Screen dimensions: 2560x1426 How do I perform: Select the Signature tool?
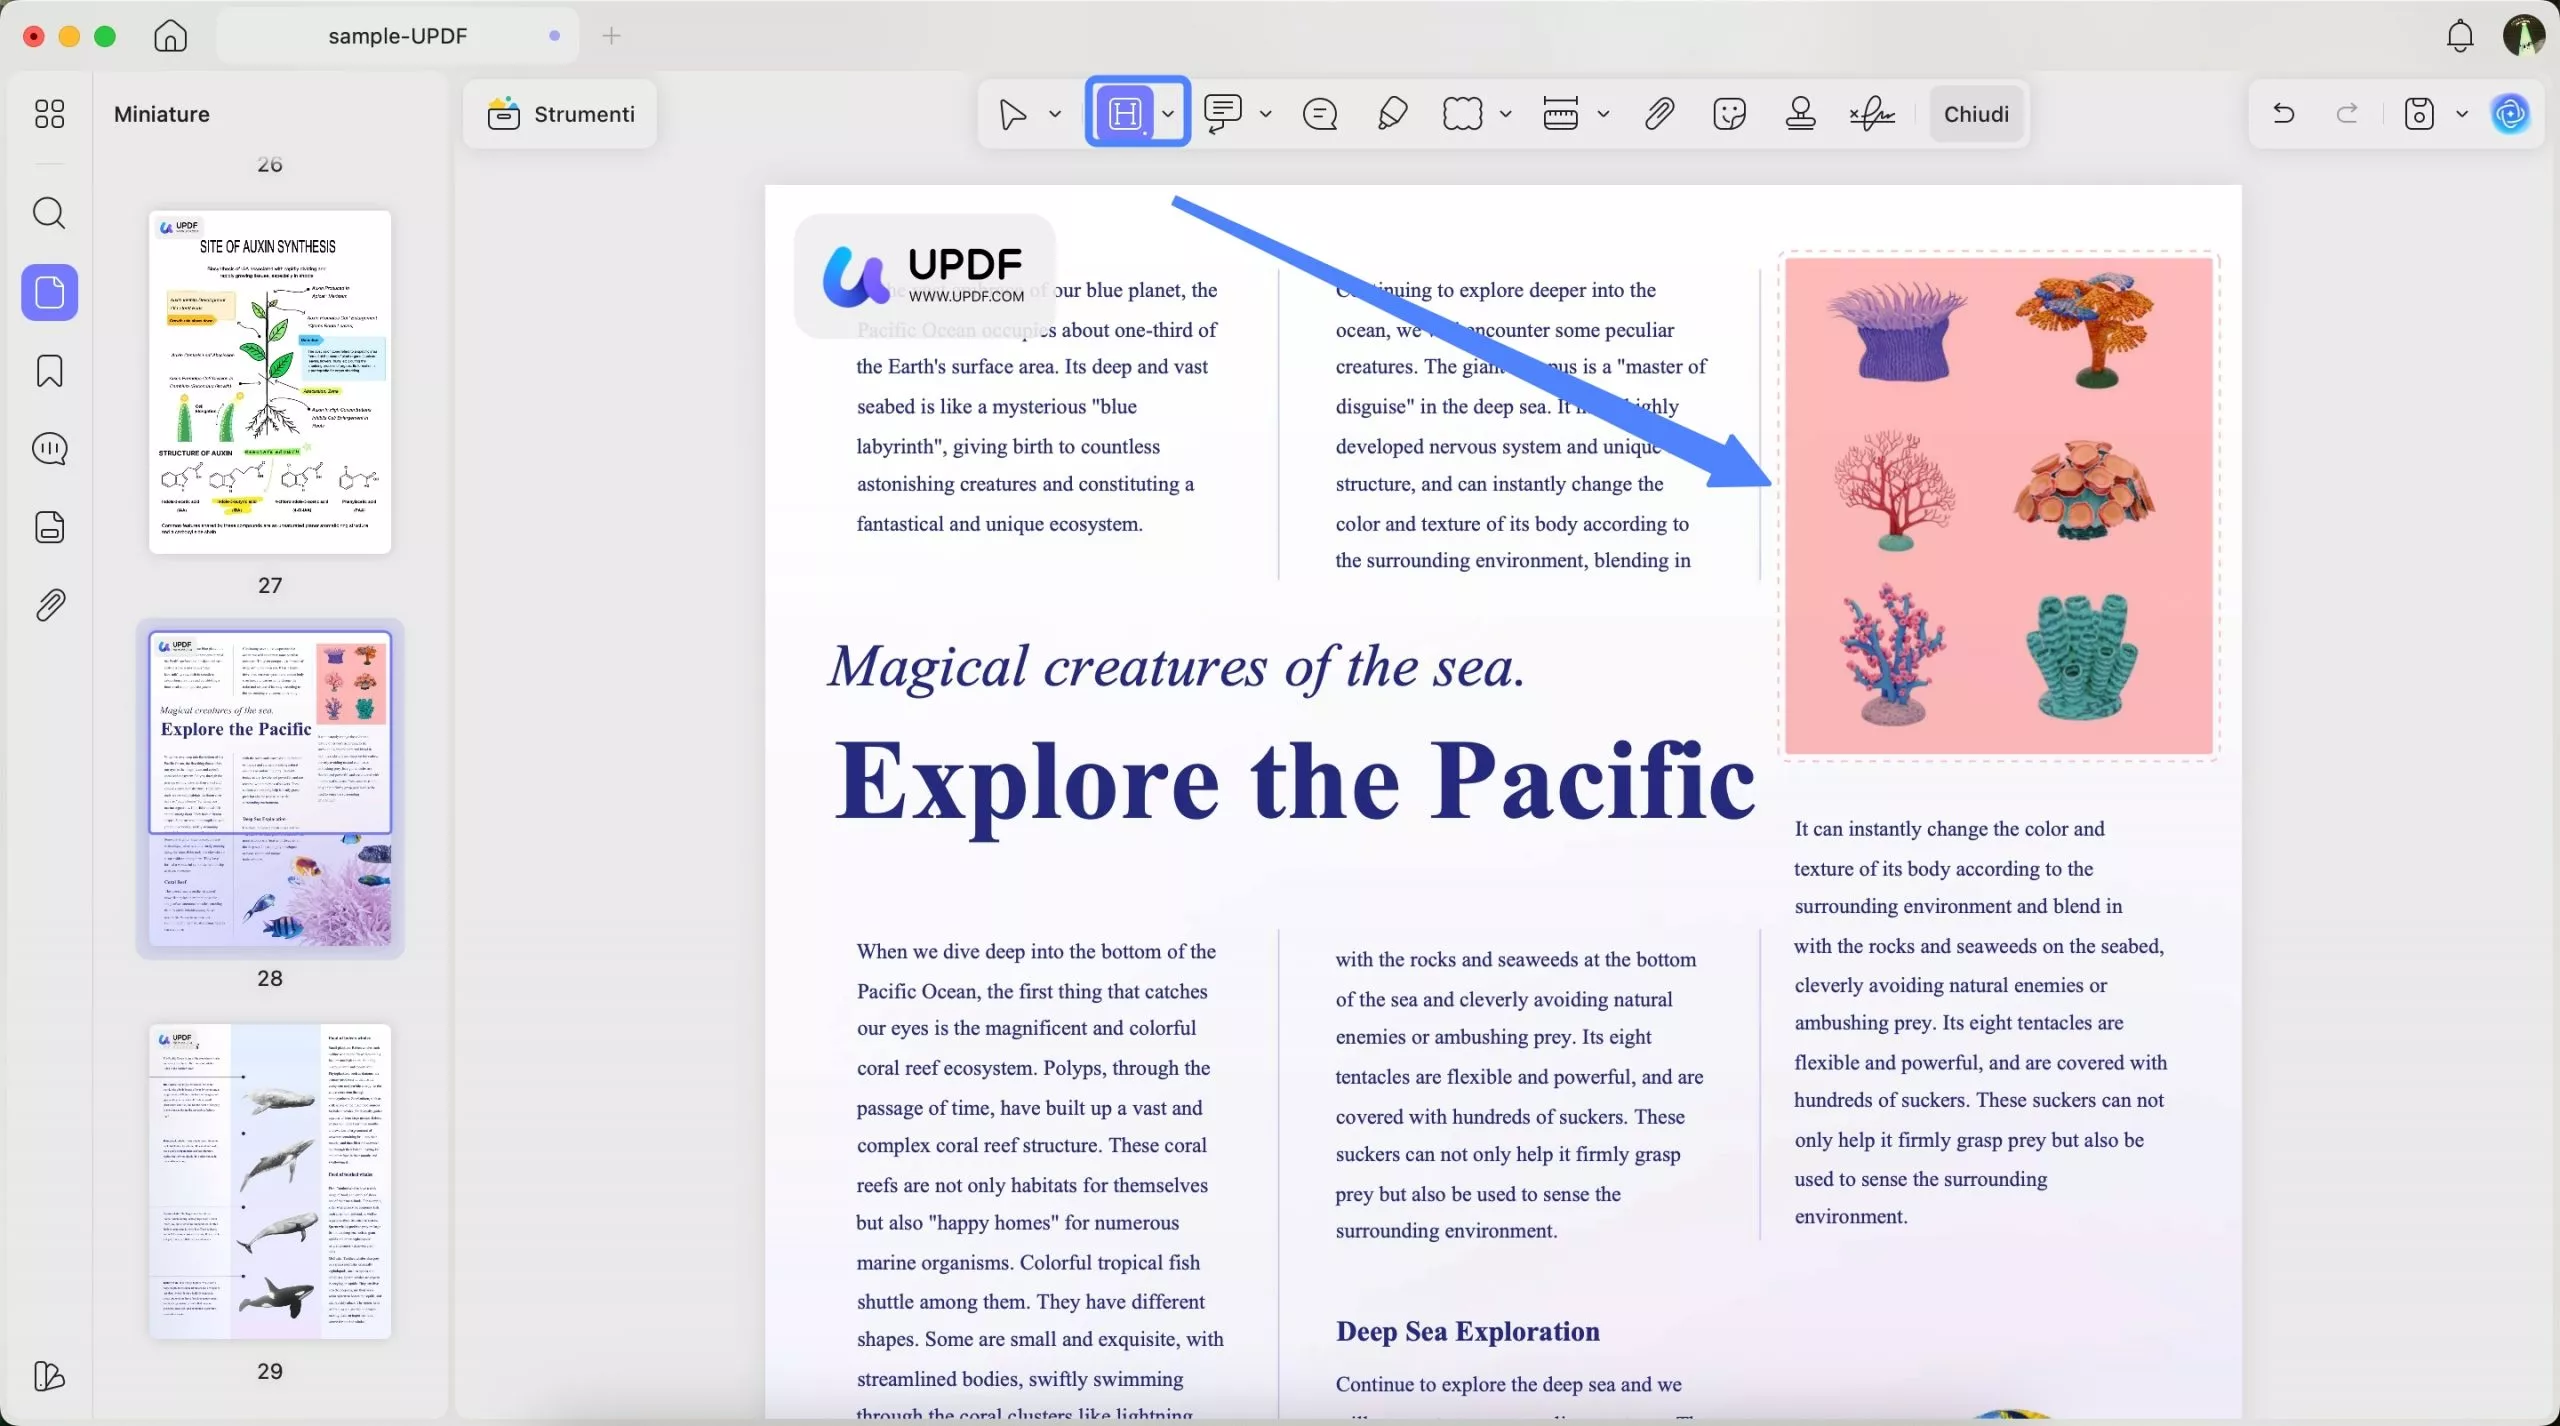tap(1870, 113)
